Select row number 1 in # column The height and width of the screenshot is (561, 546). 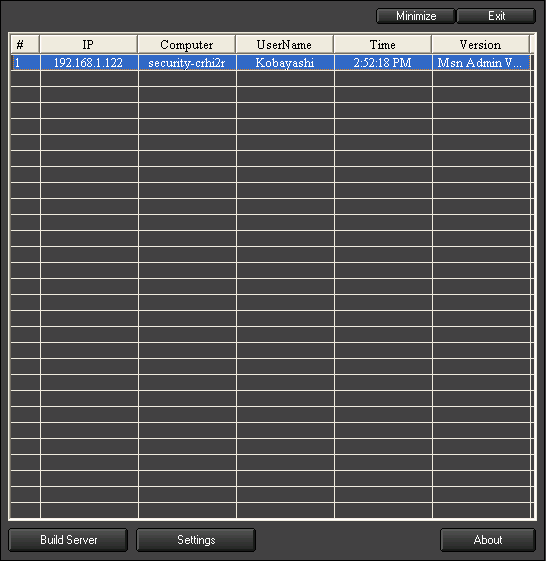[25, 63]
